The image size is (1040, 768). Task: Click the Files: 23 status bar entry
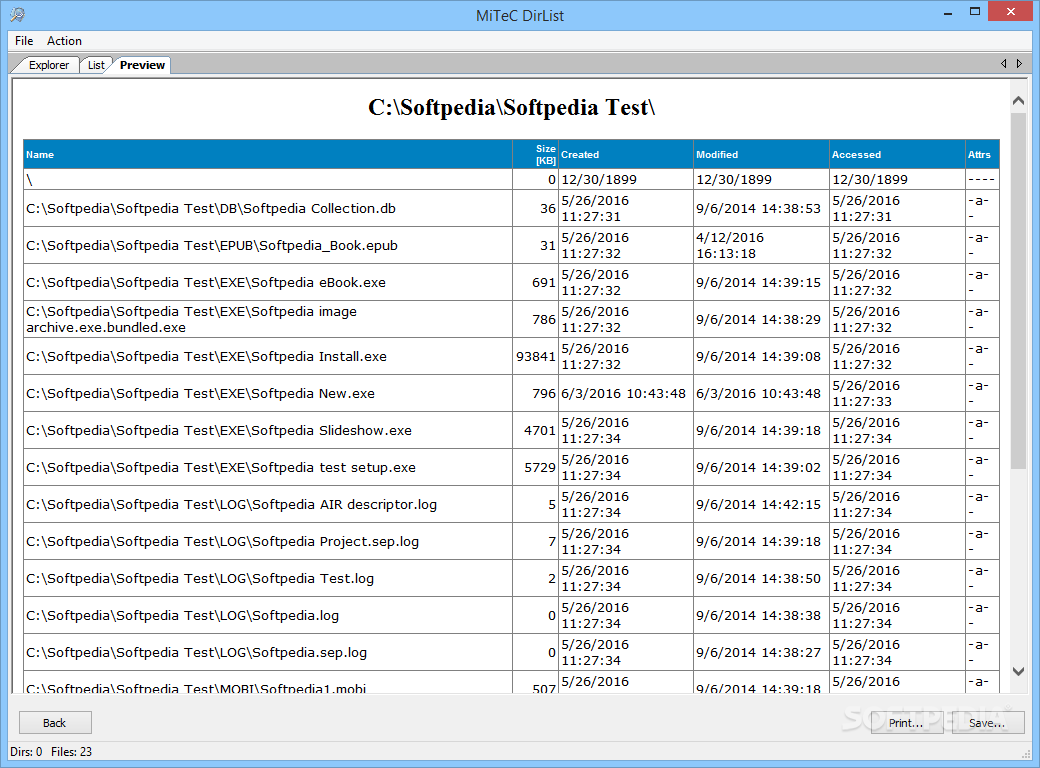[x=72, y=751]
